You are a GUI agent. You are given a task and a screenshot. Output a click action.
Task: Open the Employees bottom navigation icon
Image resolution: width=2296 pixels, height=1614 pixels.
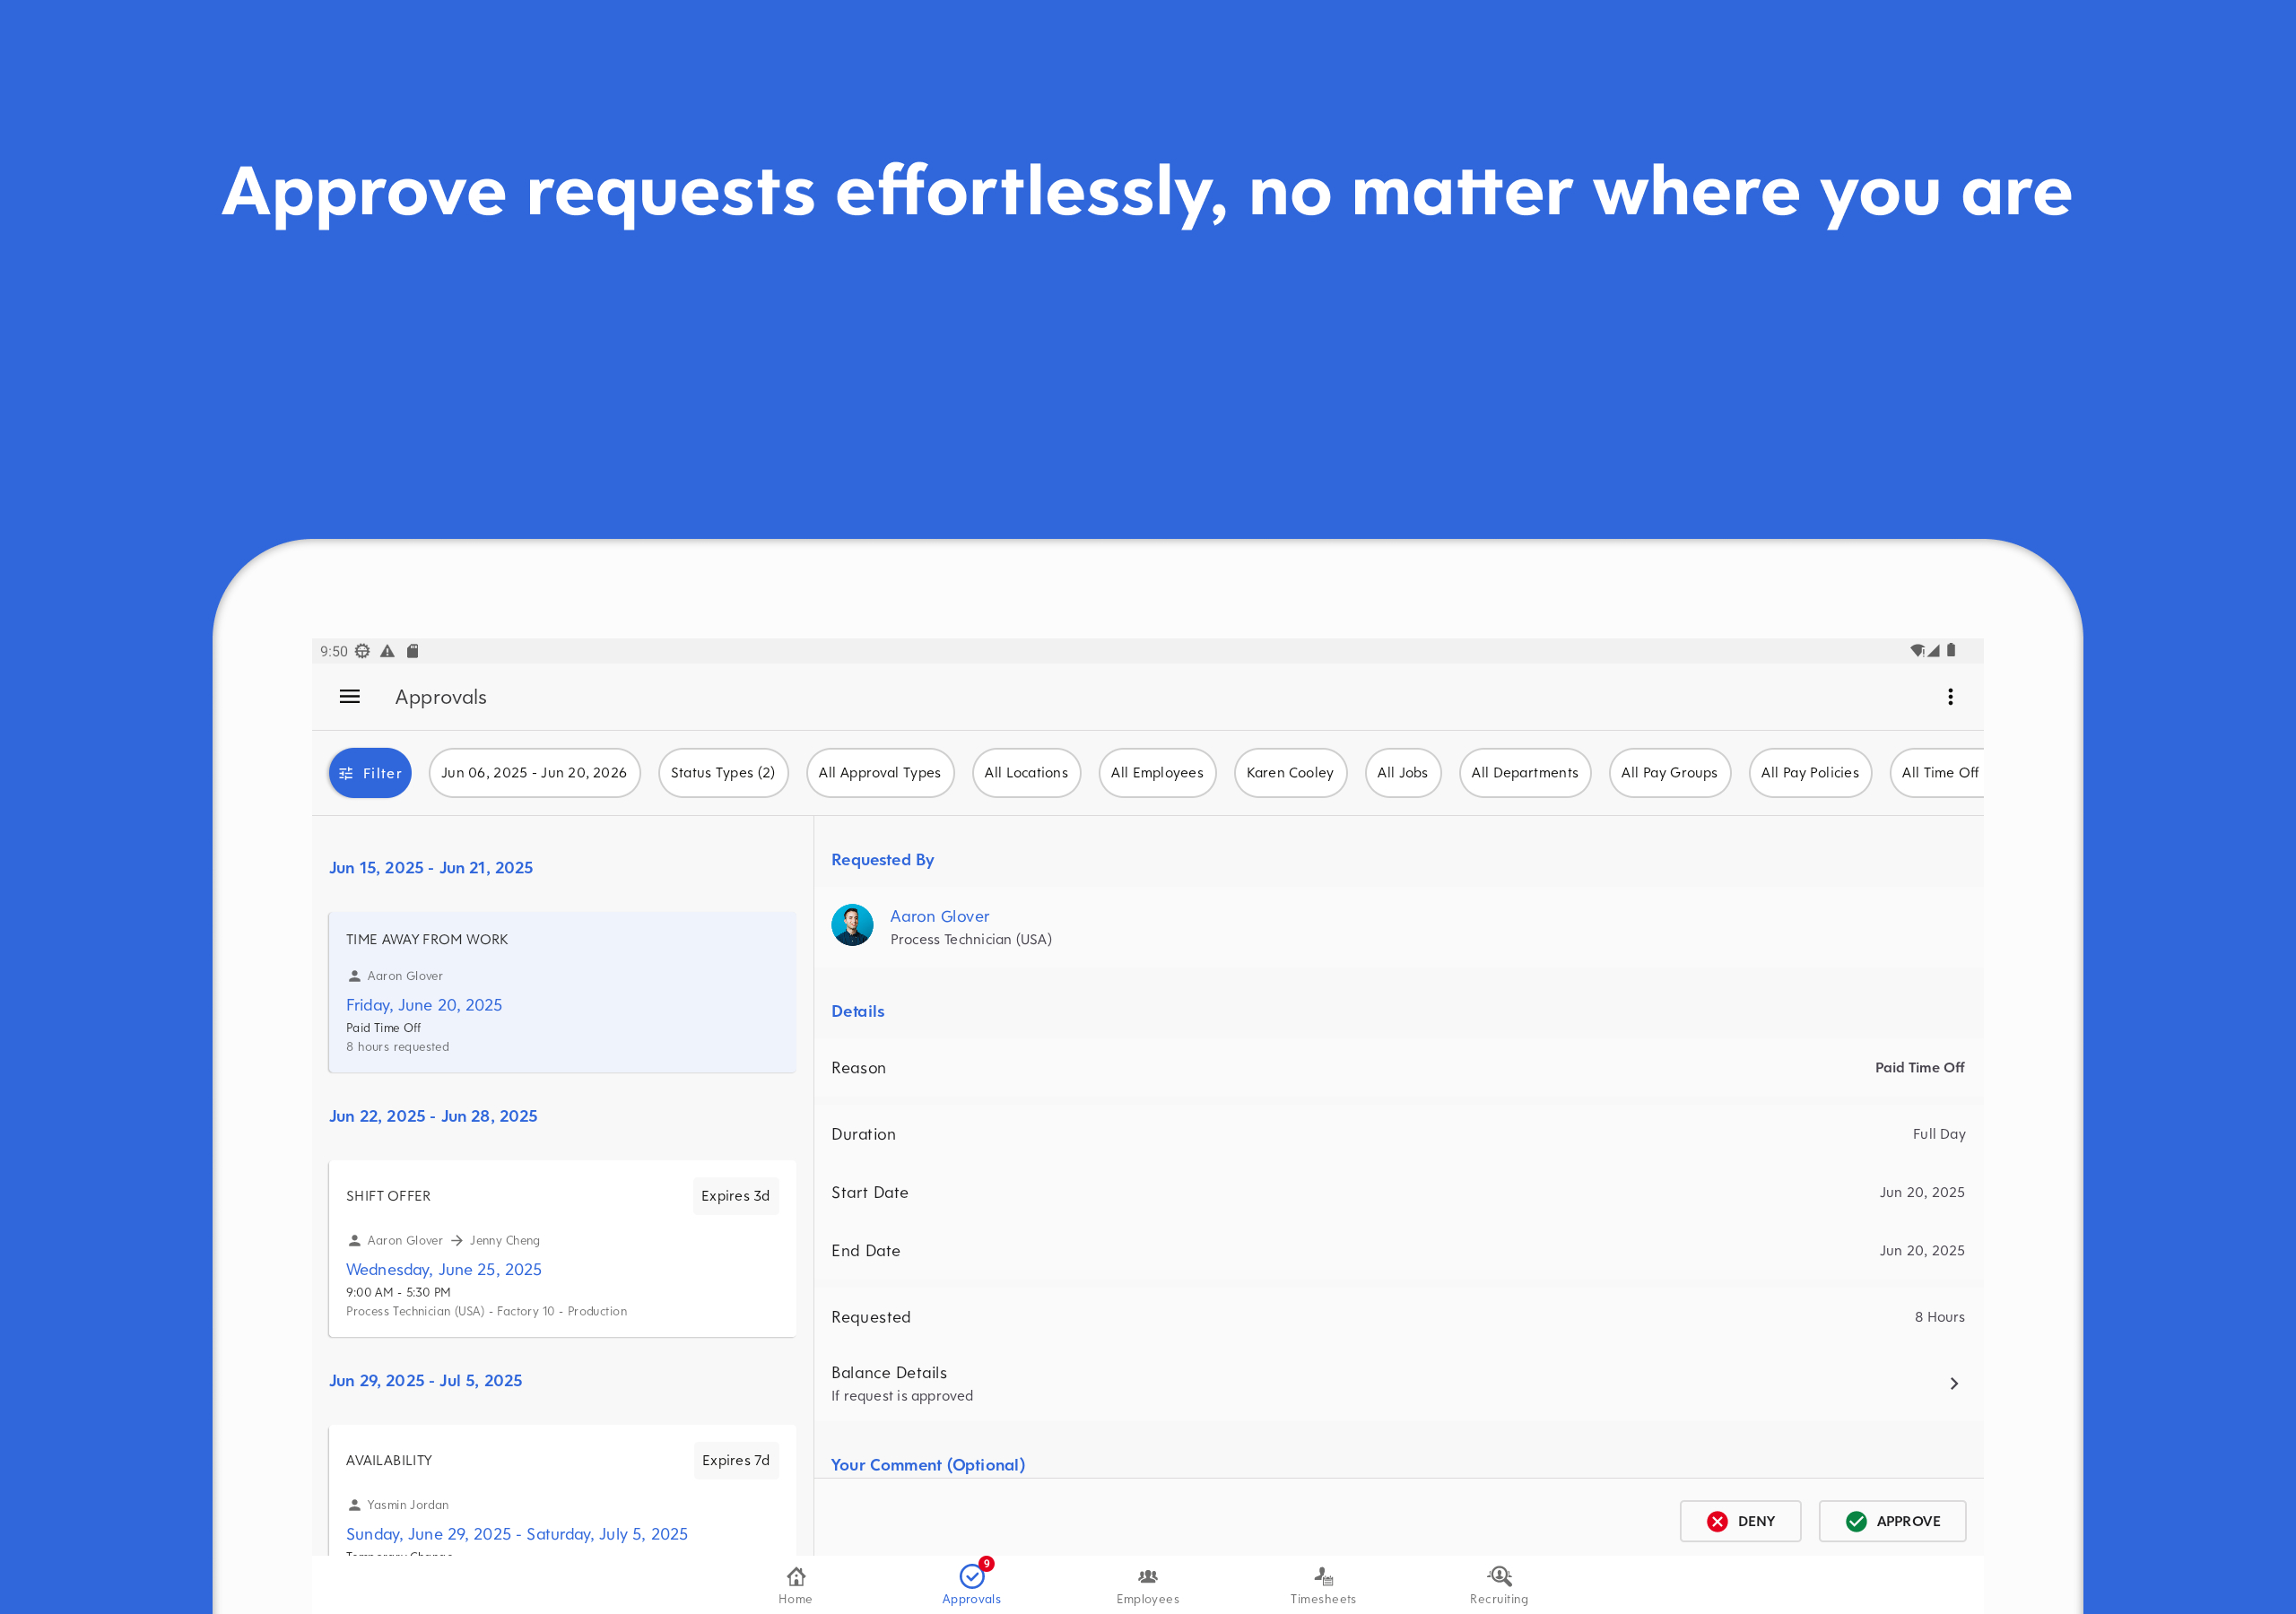(1147, 1584)
